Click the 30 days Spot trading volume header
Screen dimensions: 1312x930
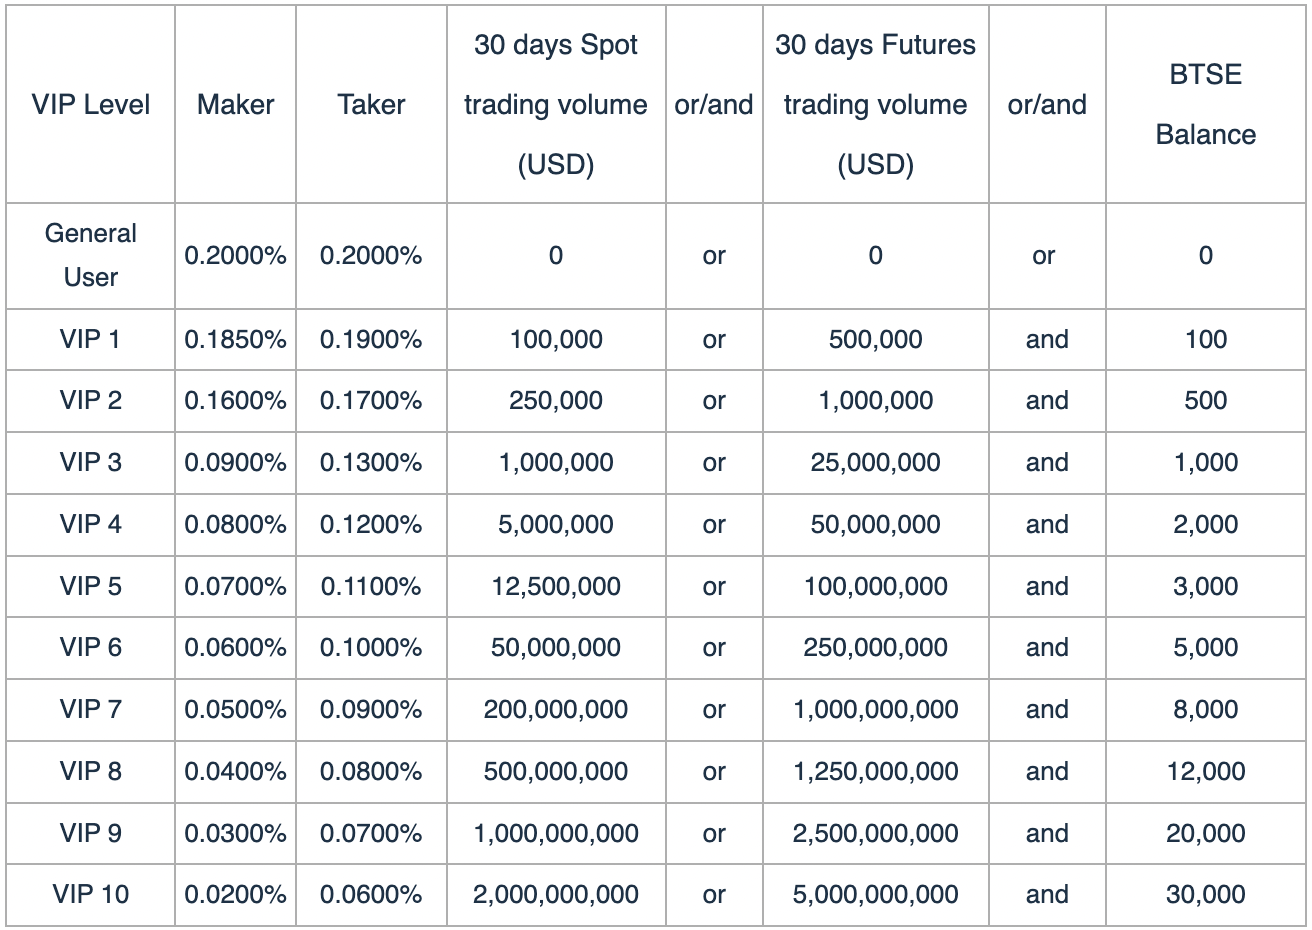pos(556,105)
